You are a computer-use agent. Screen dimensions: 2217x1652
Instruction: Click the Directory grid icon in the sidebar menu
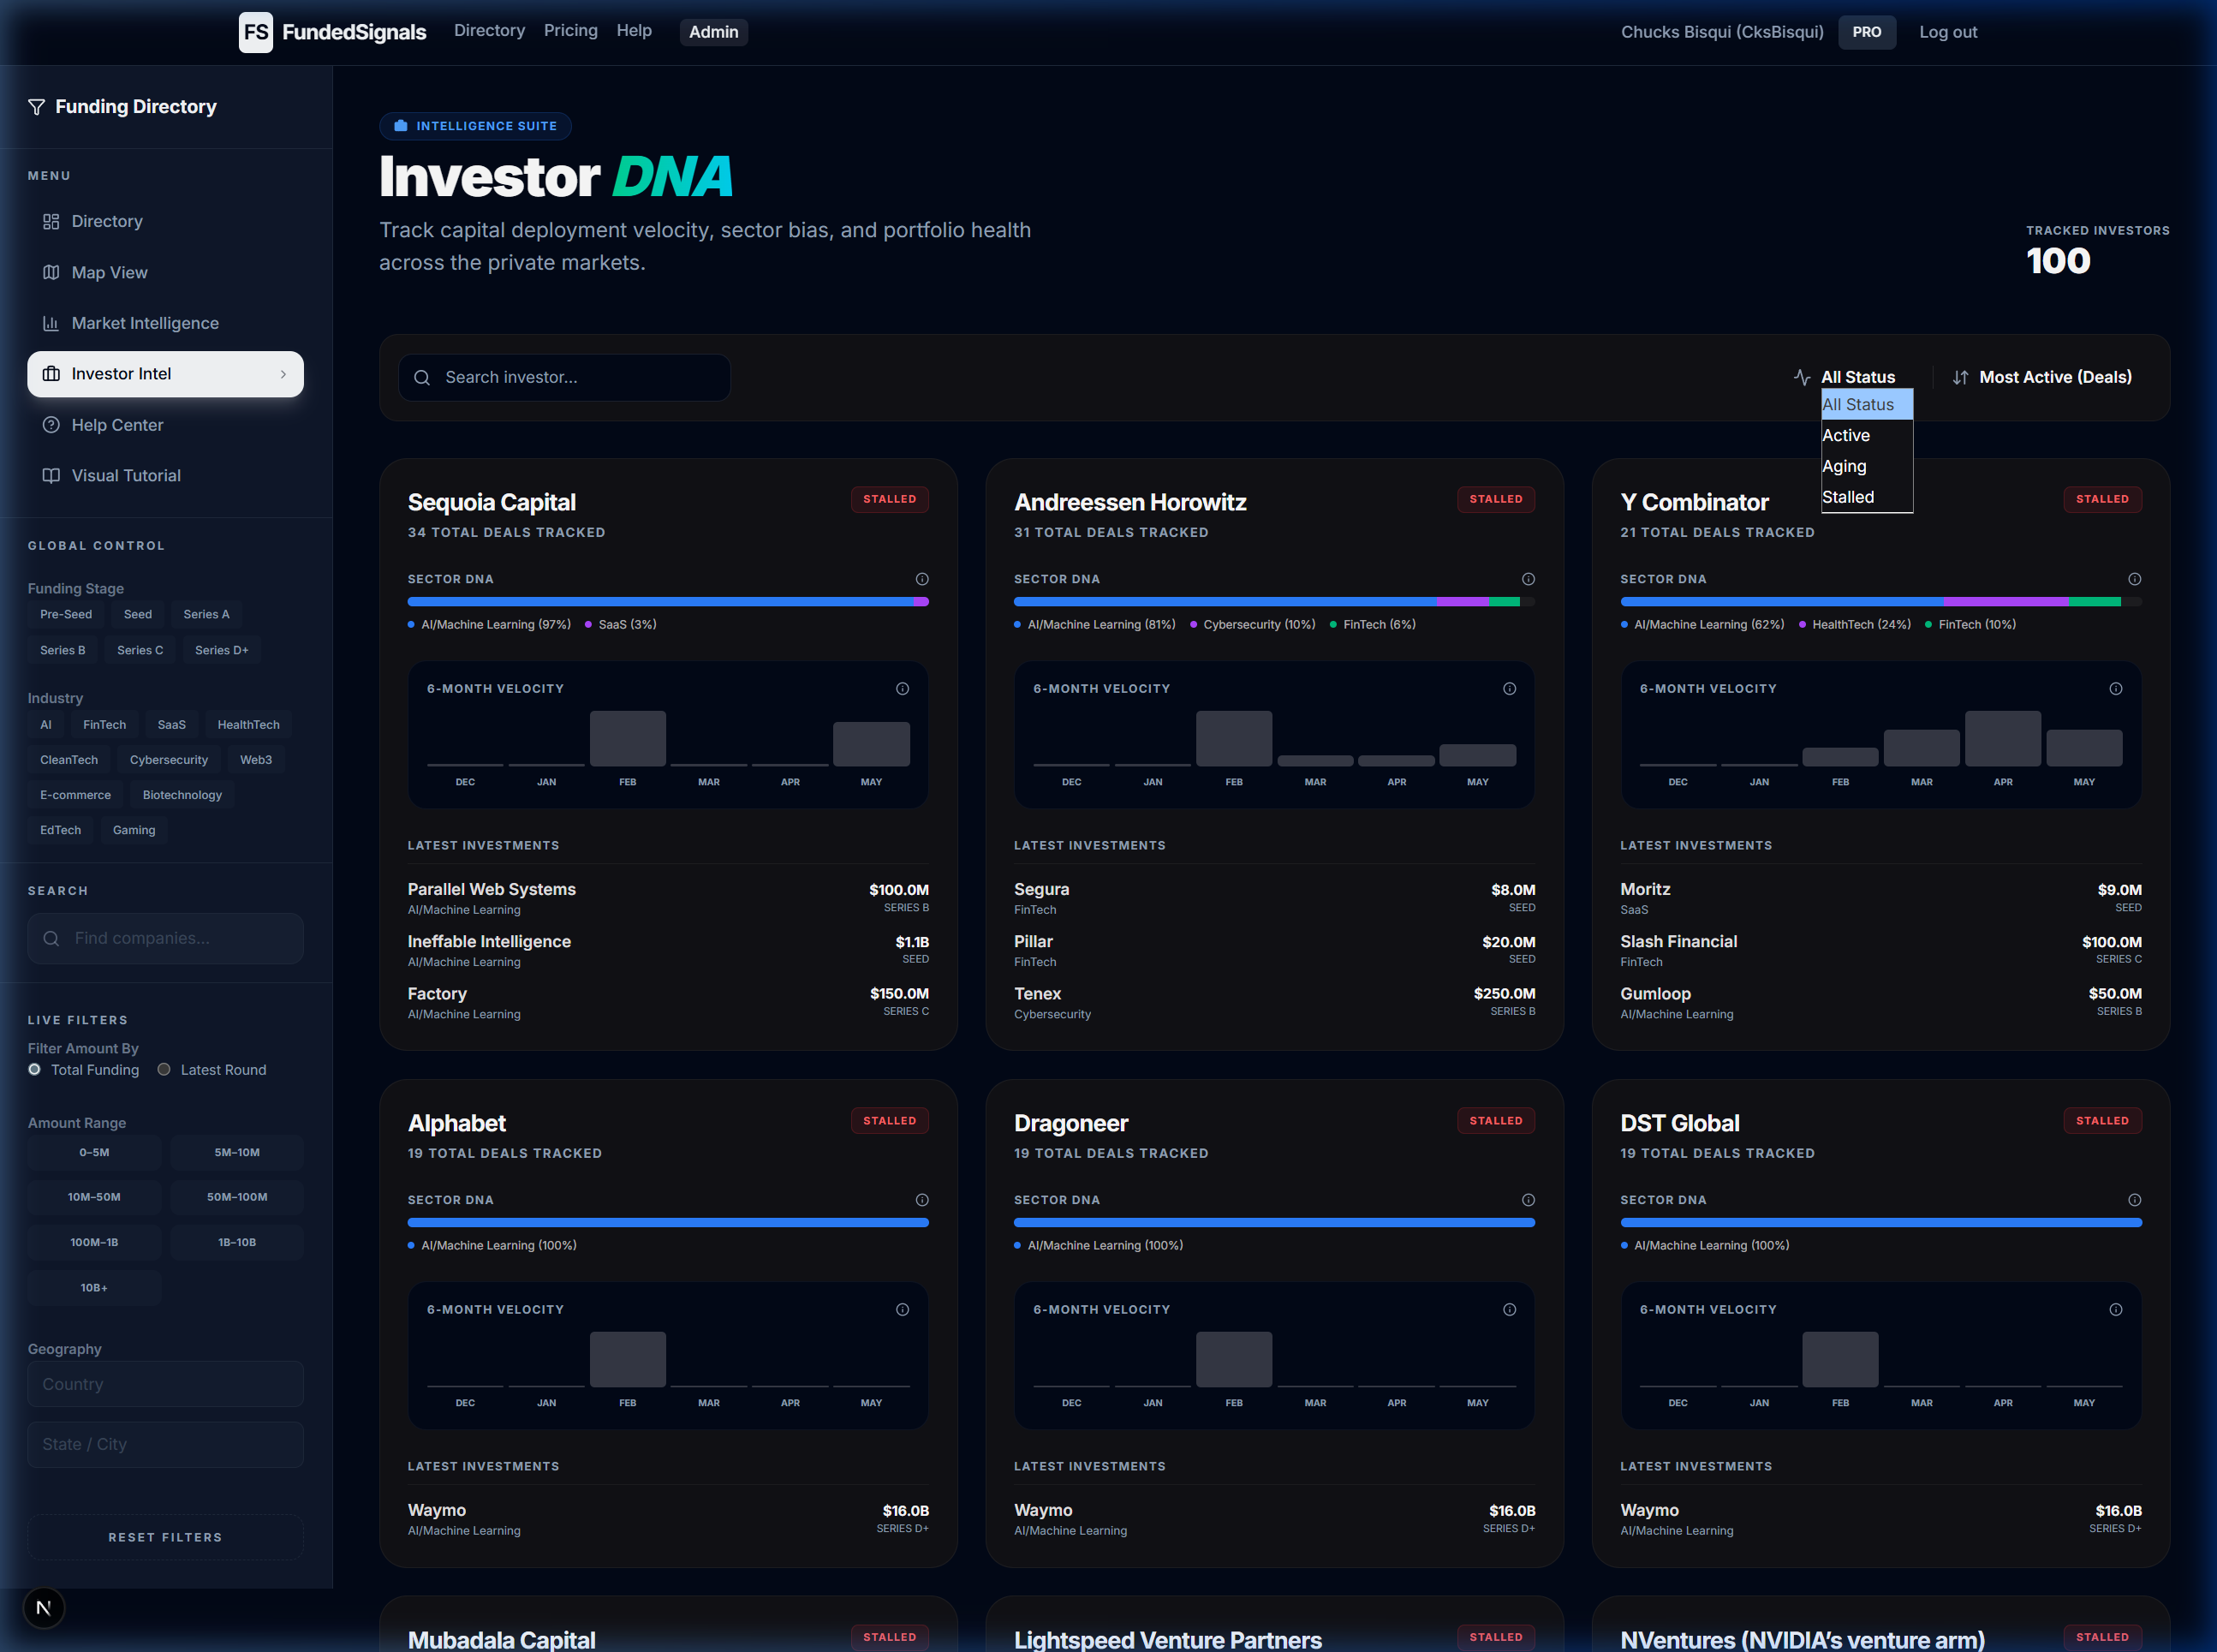(51, 221)
